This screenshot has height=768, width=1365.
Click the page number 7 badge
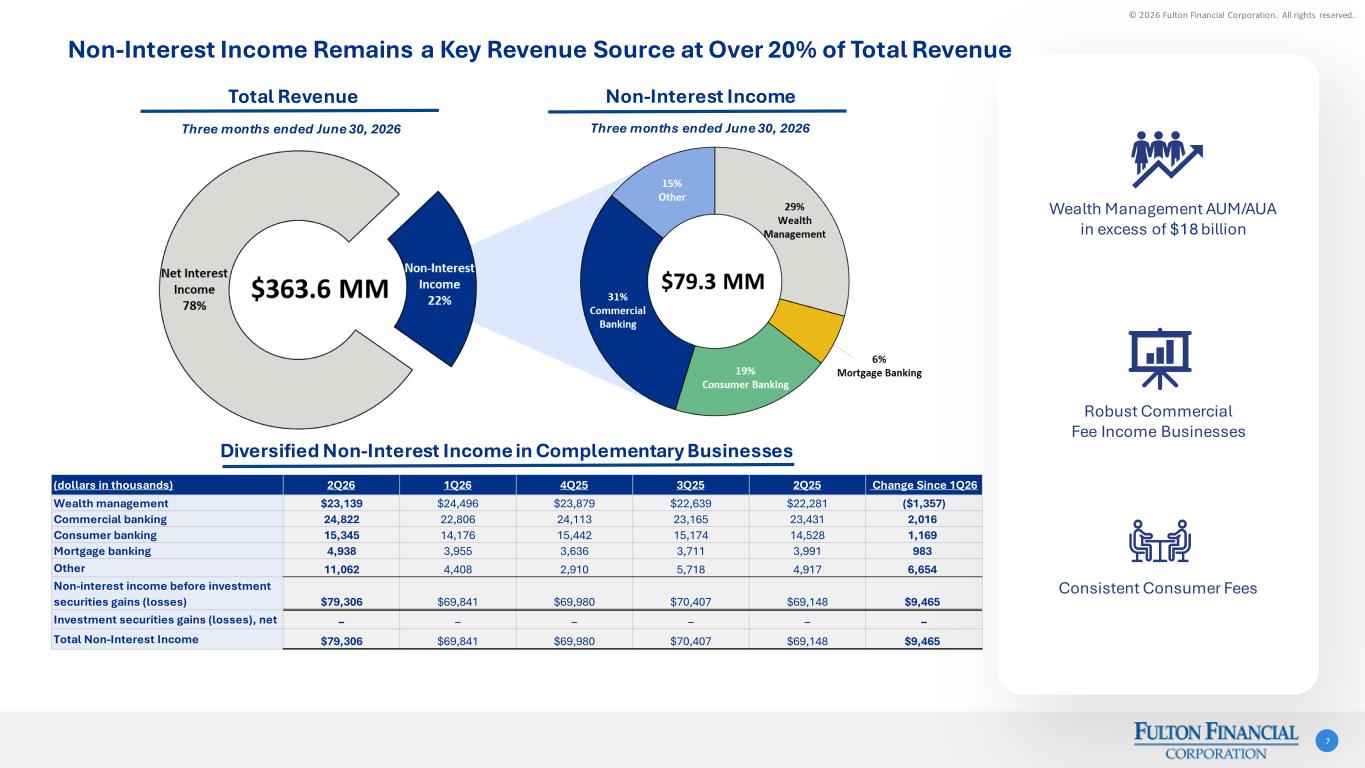(x=1327, y=741)
